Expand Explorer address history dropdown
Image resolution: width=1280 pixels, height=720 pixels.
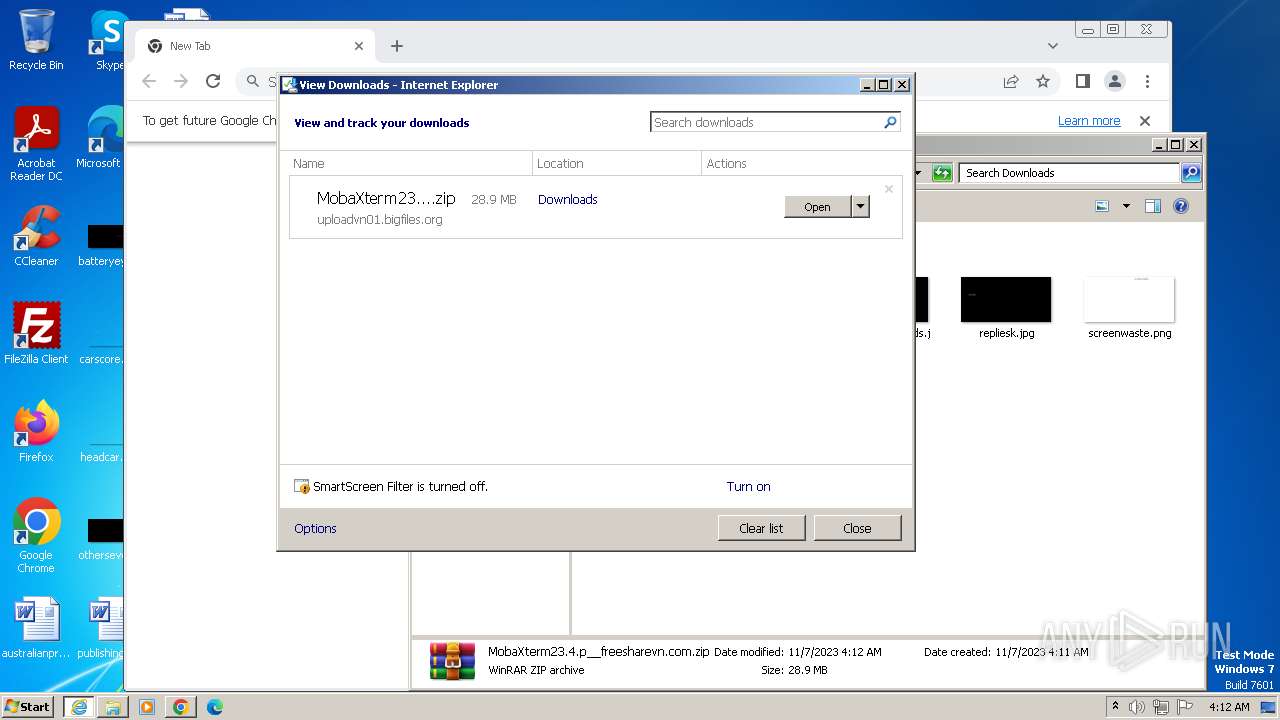coord(918,173)
